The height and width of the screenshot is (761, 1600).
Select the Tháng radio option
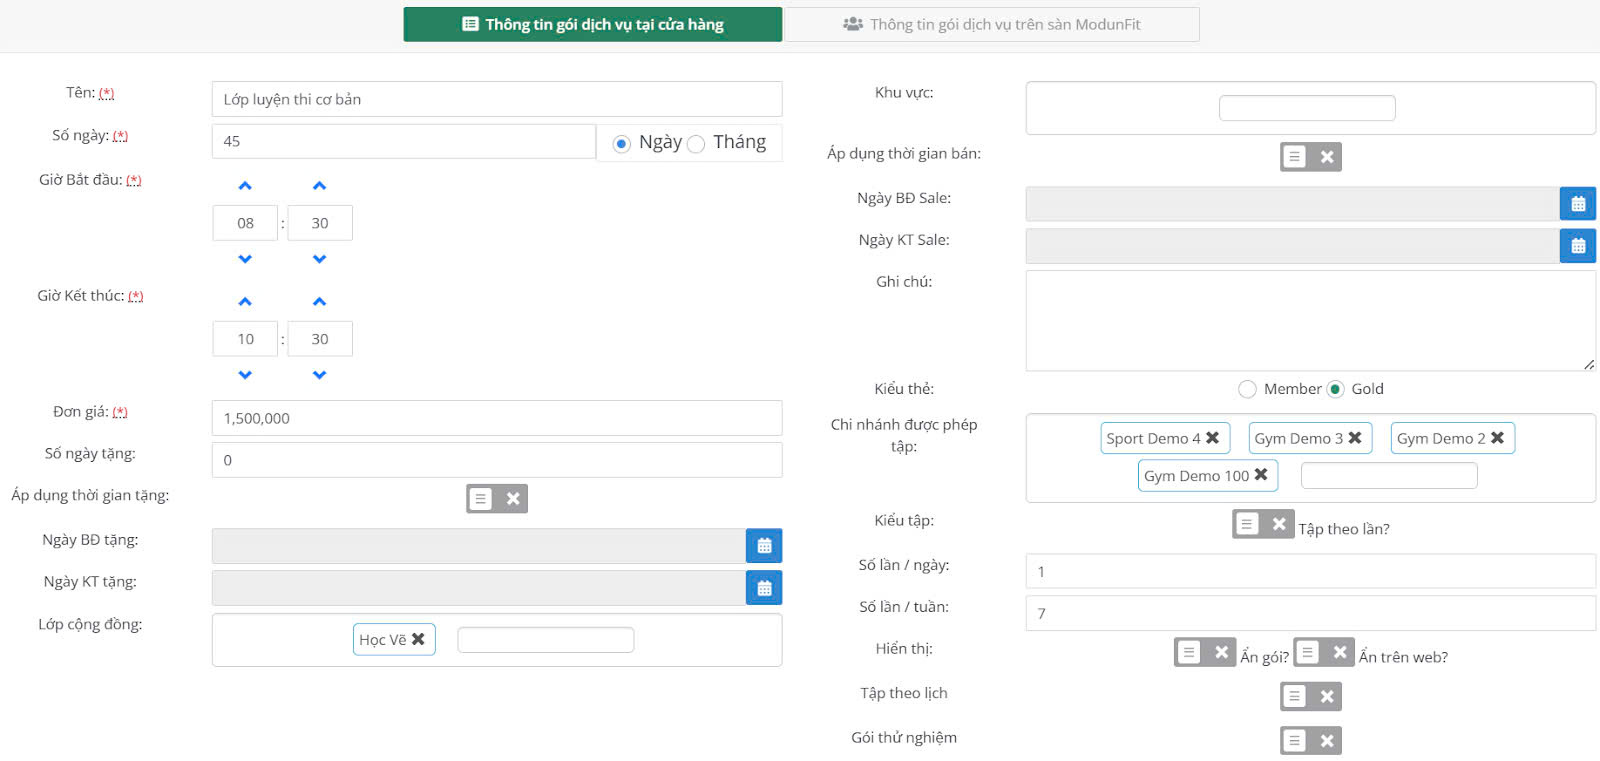pos(696,144)
